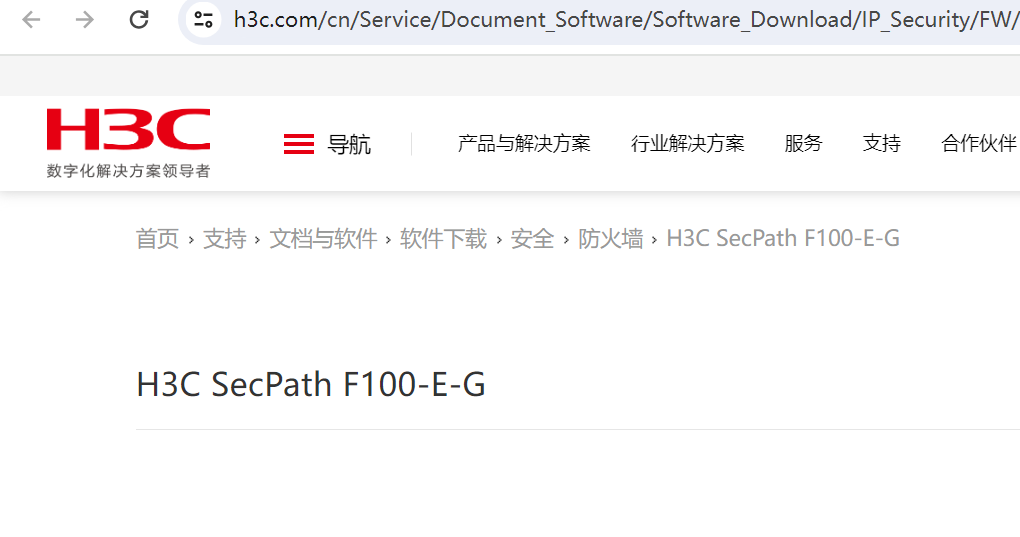Open the red hamburger navigation icon
This screenshot has width=1020, height=537.
click(x=299, y=144)
